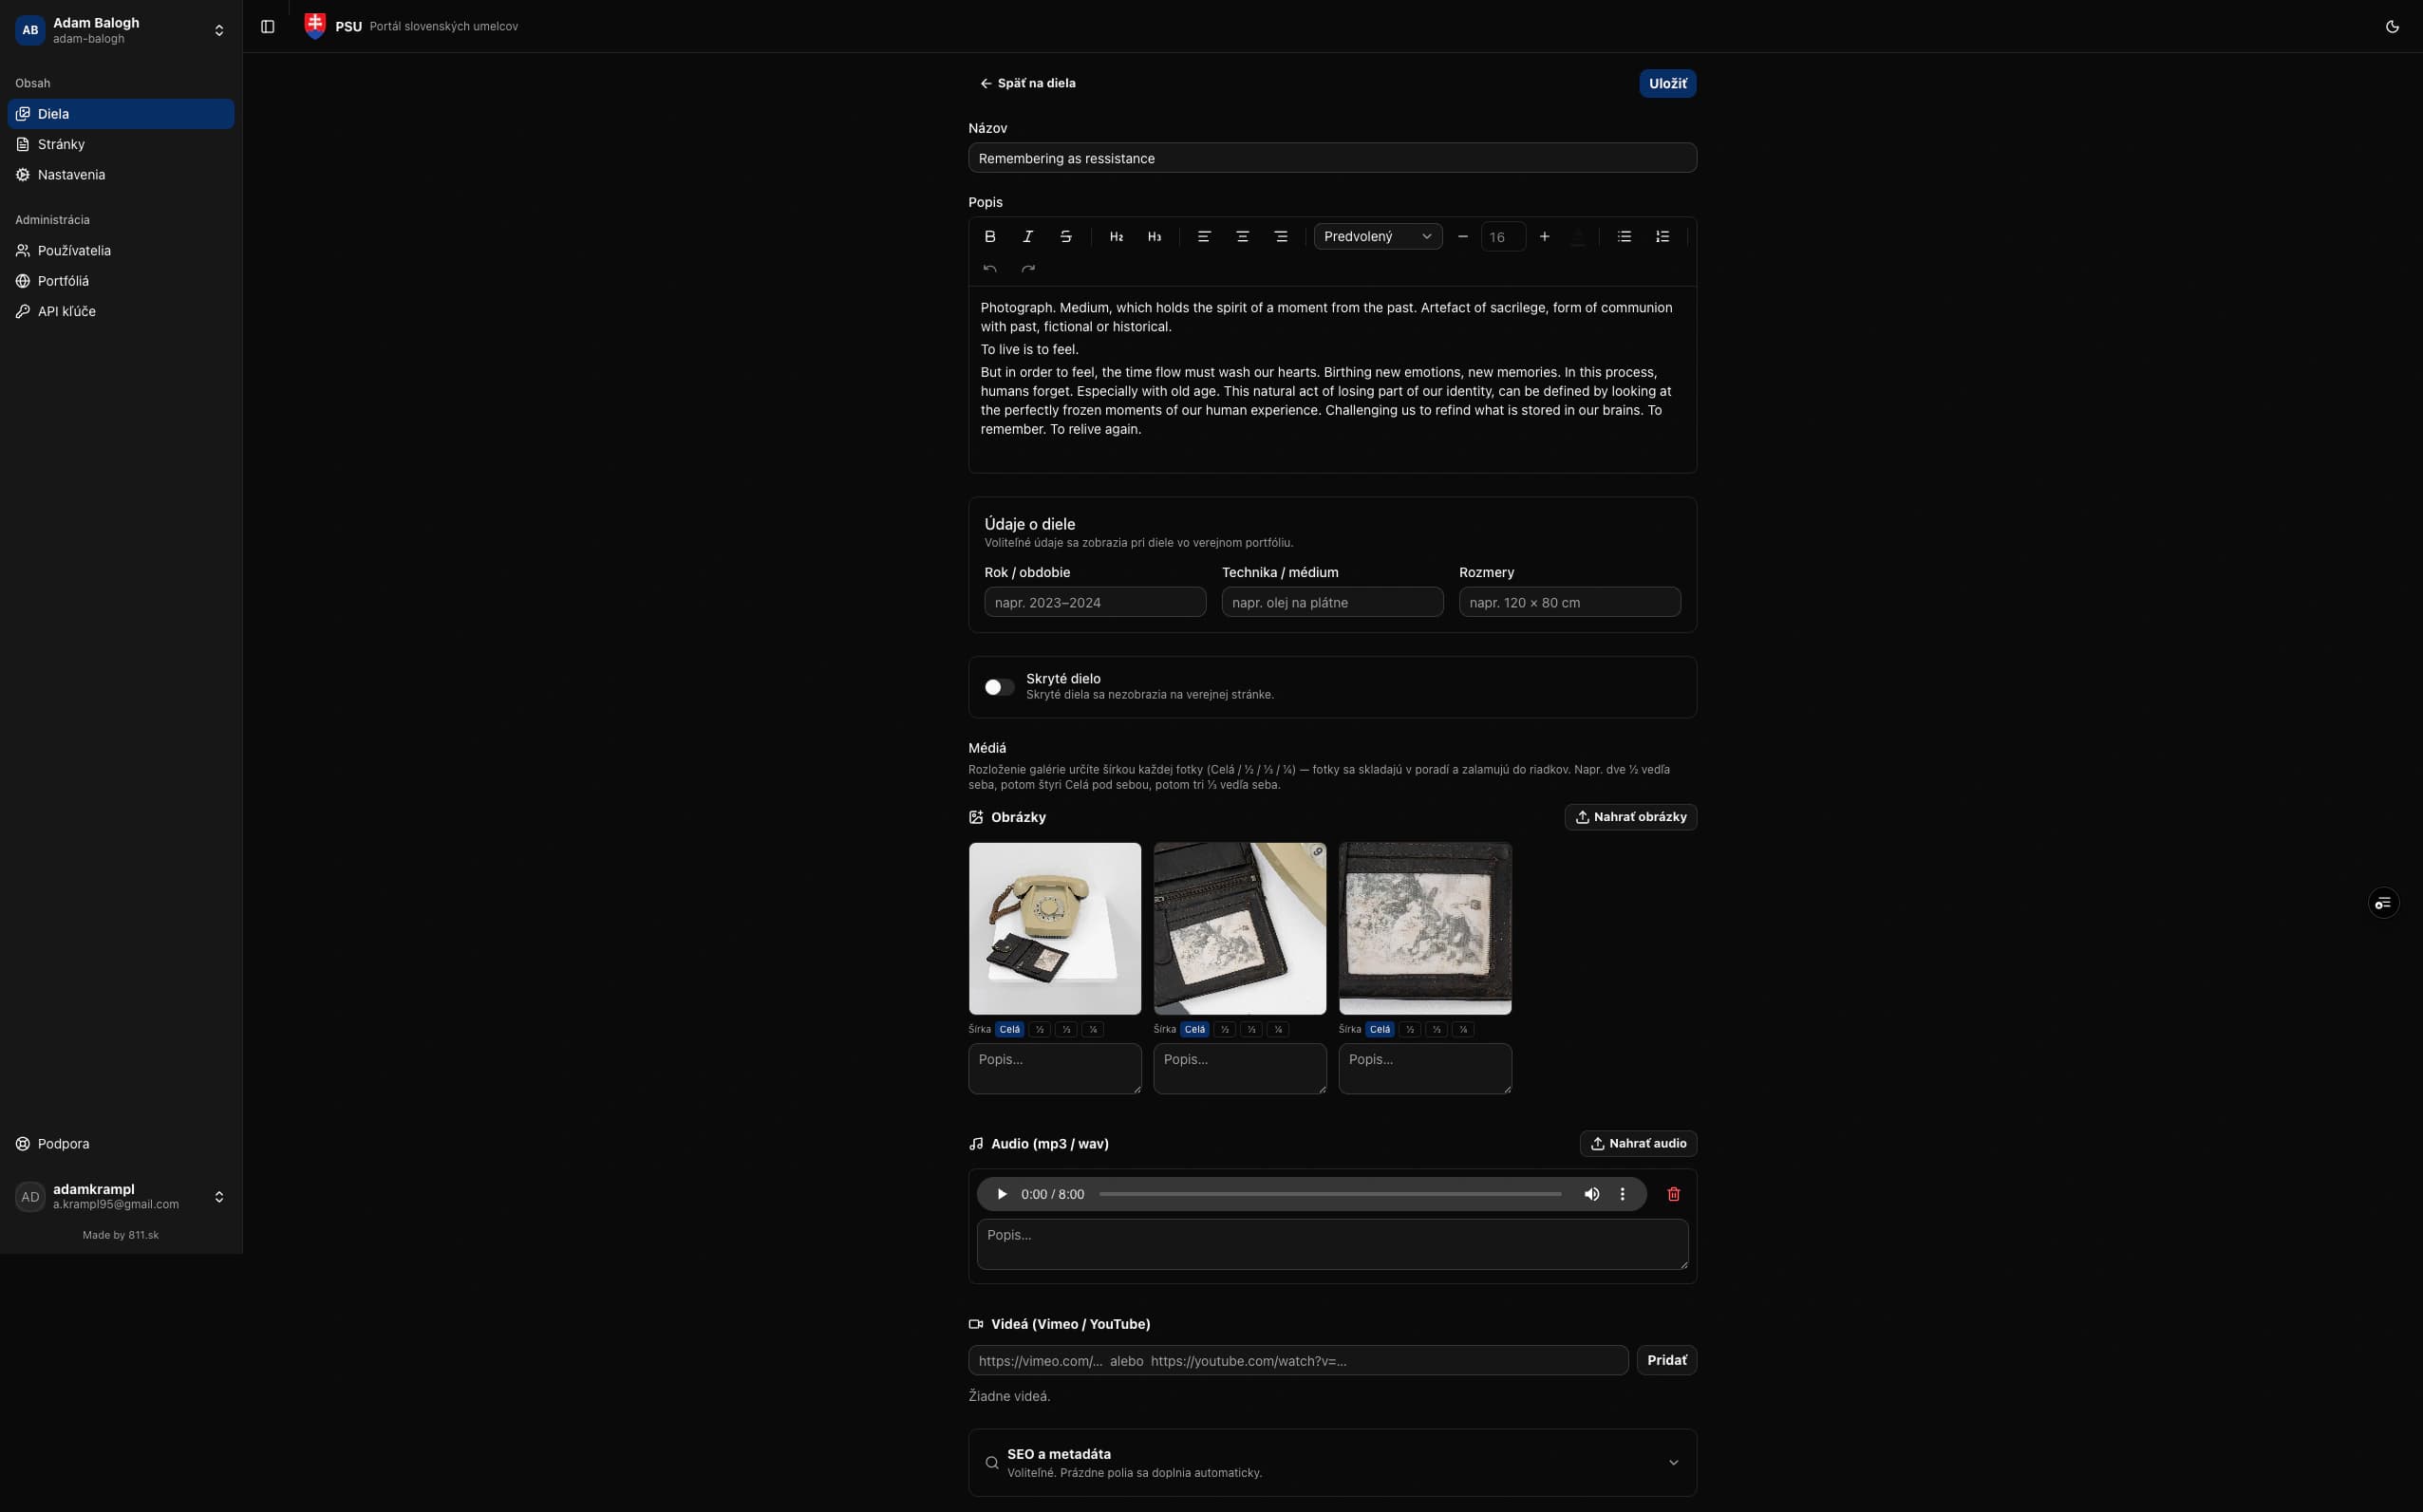The height and width of the screenshot is (1512, 2423).
Task: Go back via Späť na diela
Action: point(1028,84)
